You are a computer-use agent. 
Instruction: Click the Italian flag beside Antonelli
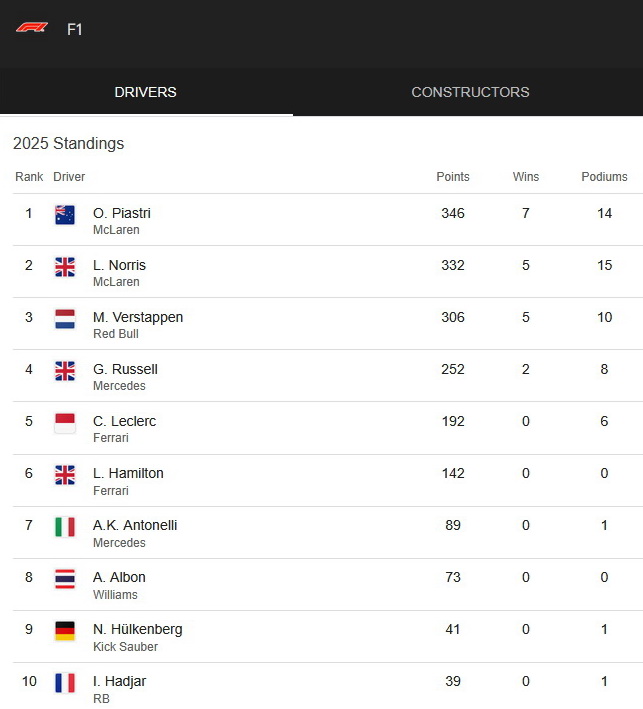(65, 526)
